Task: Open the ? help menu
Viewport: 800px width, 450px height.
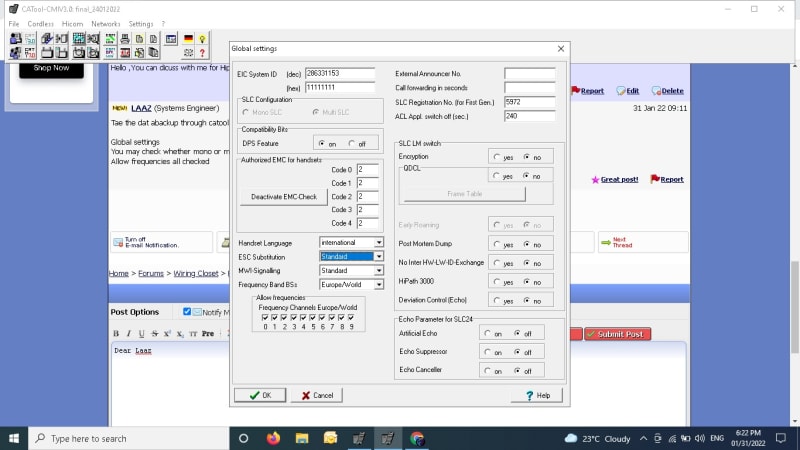Action: coord(163,24)
